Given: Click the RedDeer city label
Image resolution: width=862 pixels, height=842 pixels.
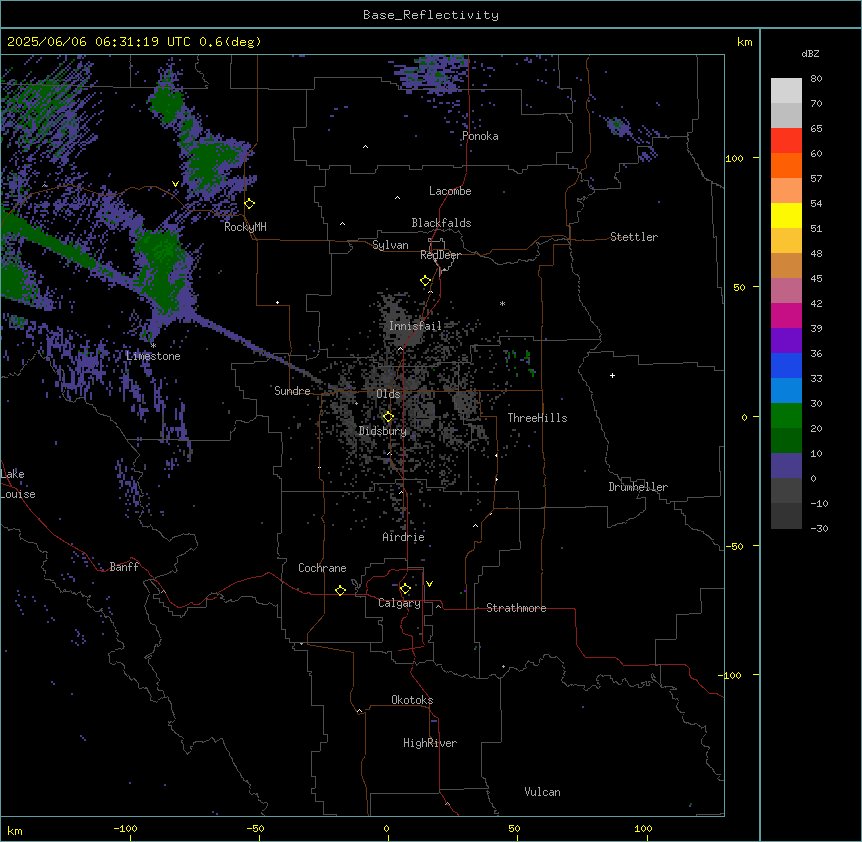Looking at the screenshot, I should pyautogui.click(x=441, y=255).
